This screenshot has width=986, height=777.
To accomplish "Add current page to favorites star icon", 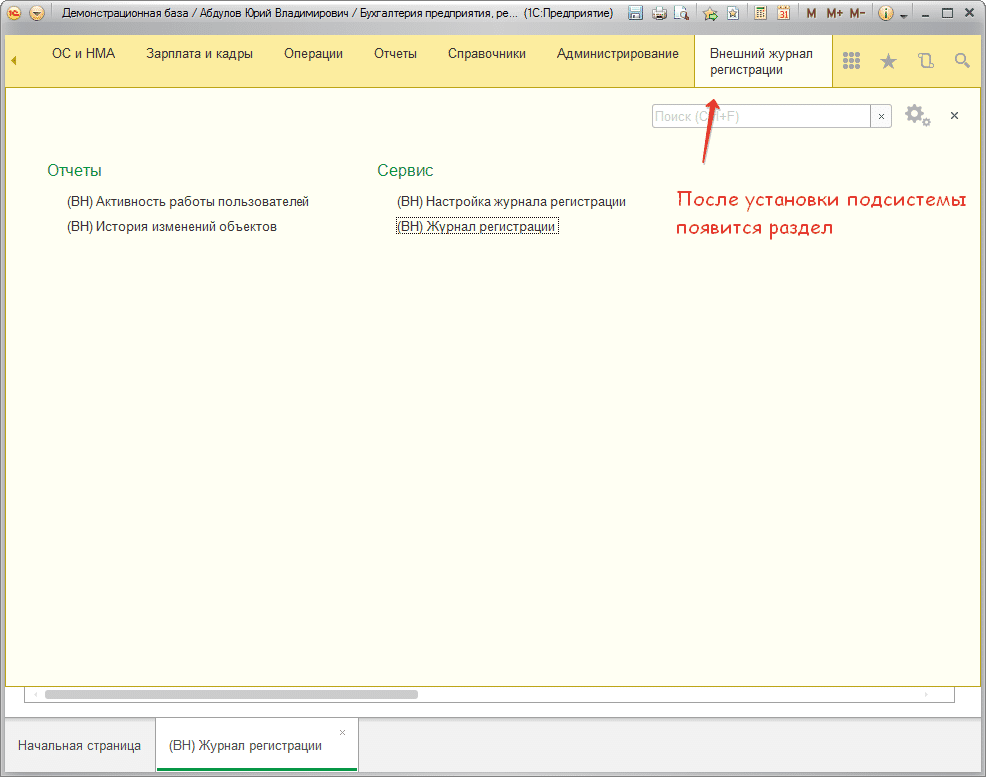I will [x=710, y=14].
